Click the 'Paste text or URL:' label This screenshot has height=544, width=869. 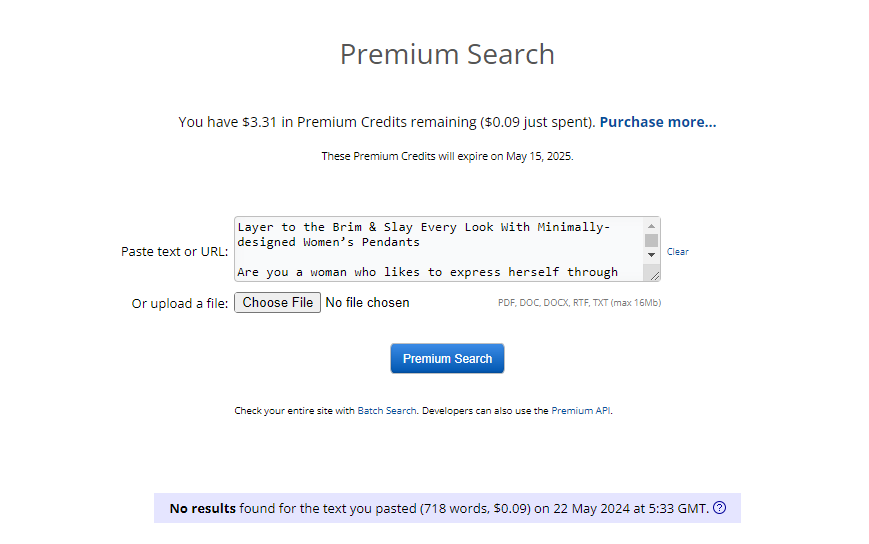[175, 252]
